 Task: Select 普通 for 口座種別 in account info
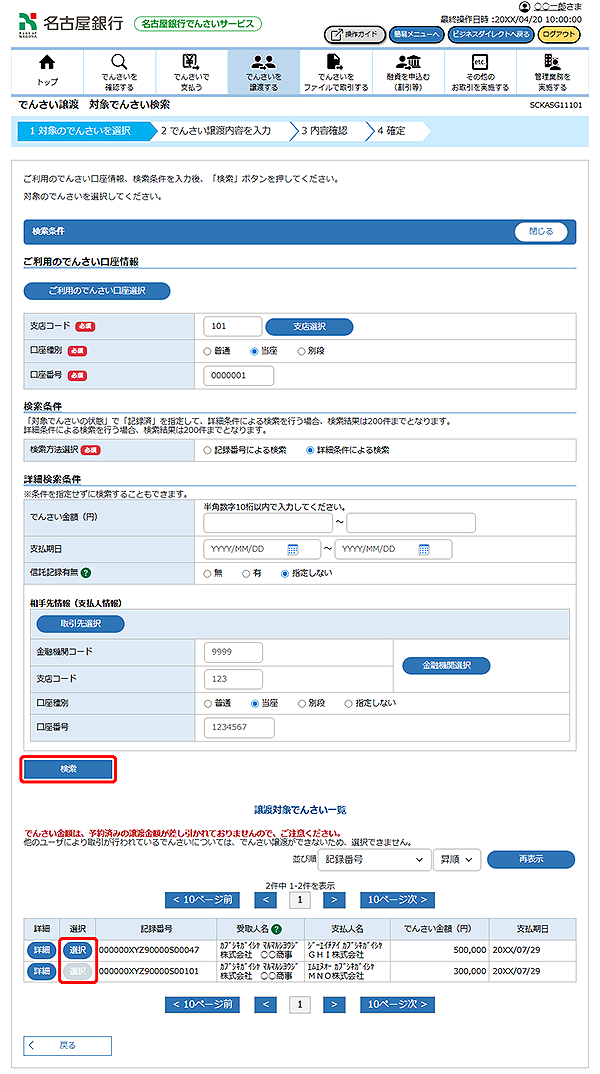click(208, 351)
